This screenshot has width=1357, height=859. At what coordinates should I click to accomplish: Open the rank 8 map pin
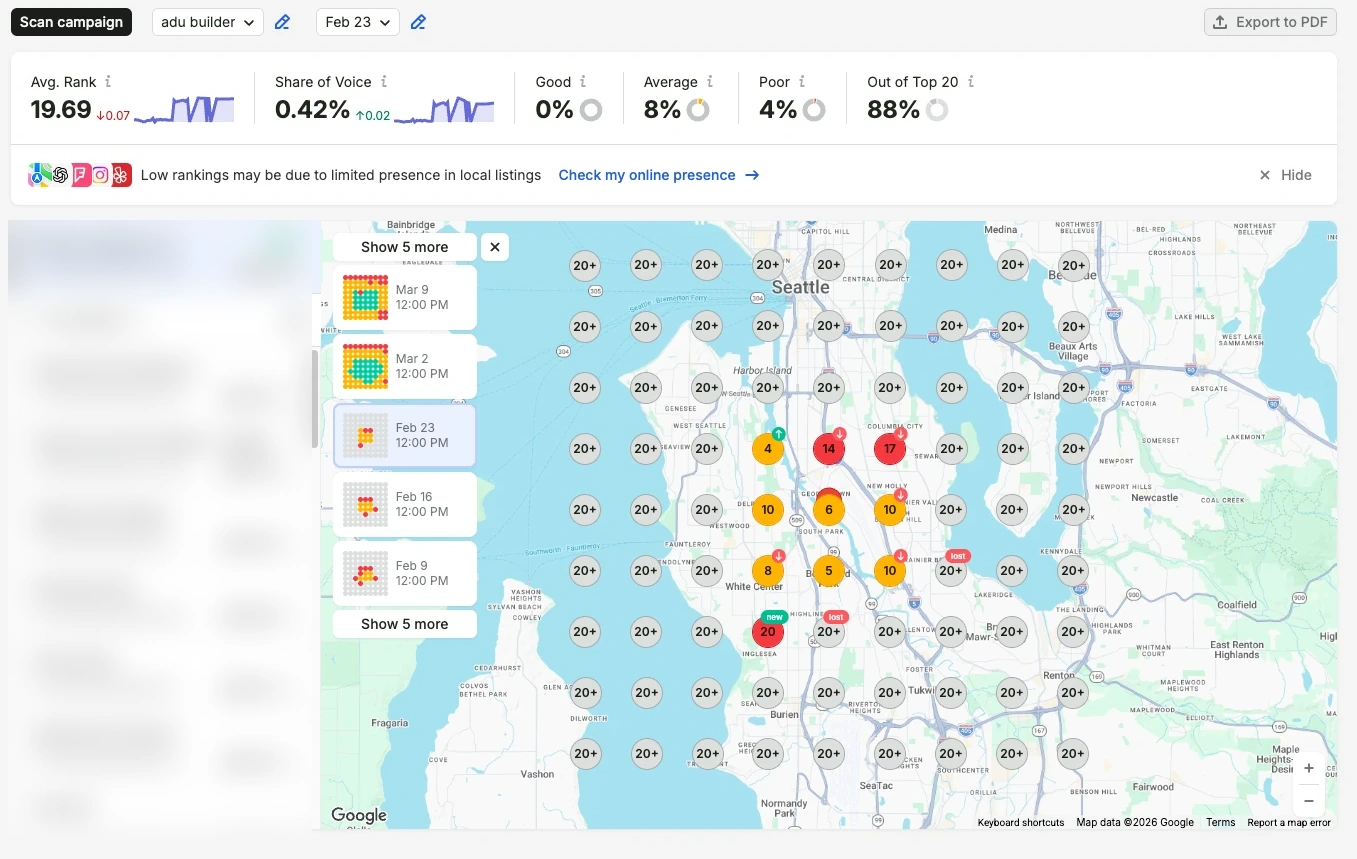[768, 571]
